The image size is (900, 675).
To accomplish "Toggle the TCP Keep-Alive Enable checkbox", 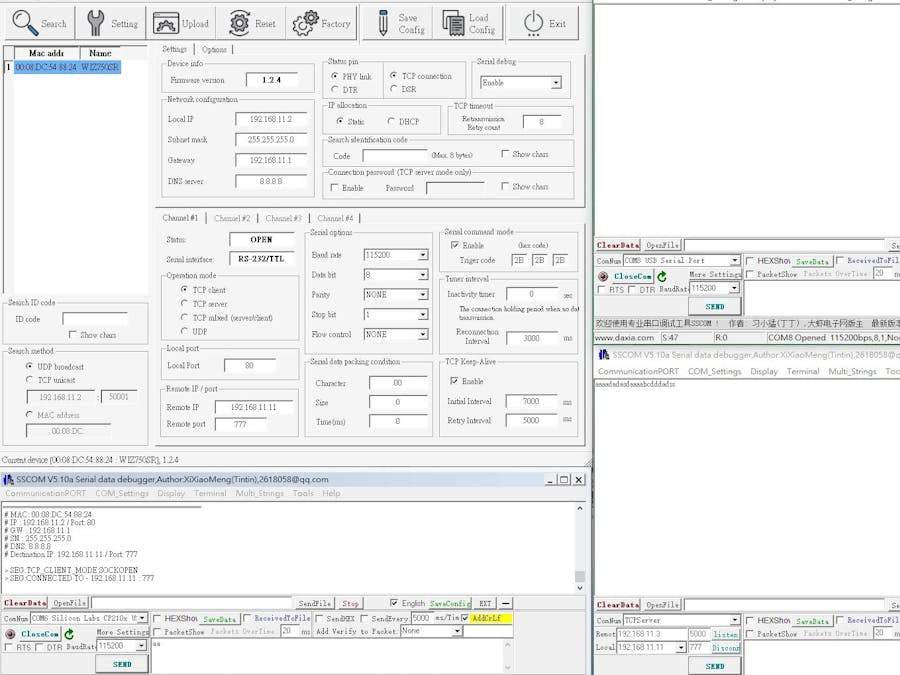I will pos(455,381).
